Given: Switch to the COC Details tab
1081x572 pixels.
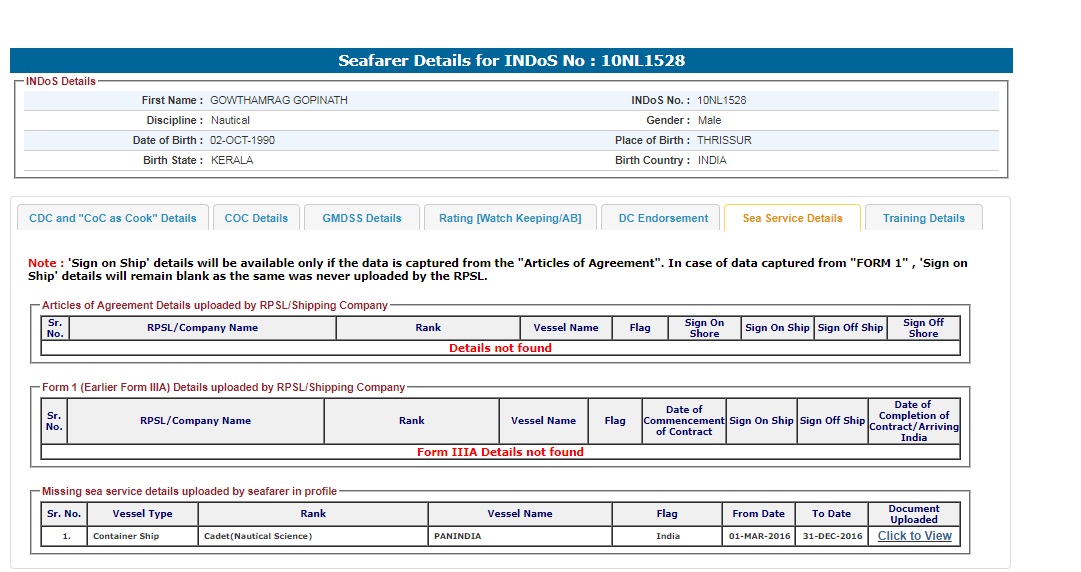Looking at the screenshot, I should [256, 218].
